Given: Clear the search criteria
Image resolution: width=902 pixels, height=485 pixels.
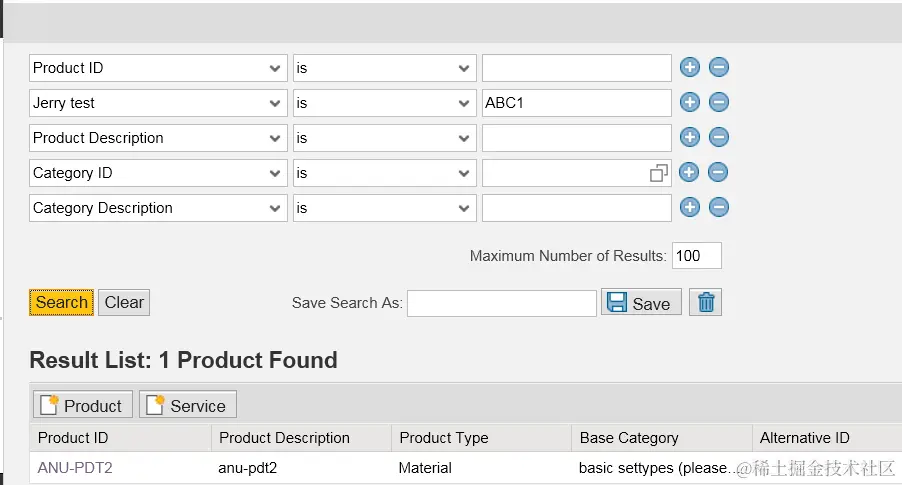Looking at the screenshot, I should pos(124,303).
